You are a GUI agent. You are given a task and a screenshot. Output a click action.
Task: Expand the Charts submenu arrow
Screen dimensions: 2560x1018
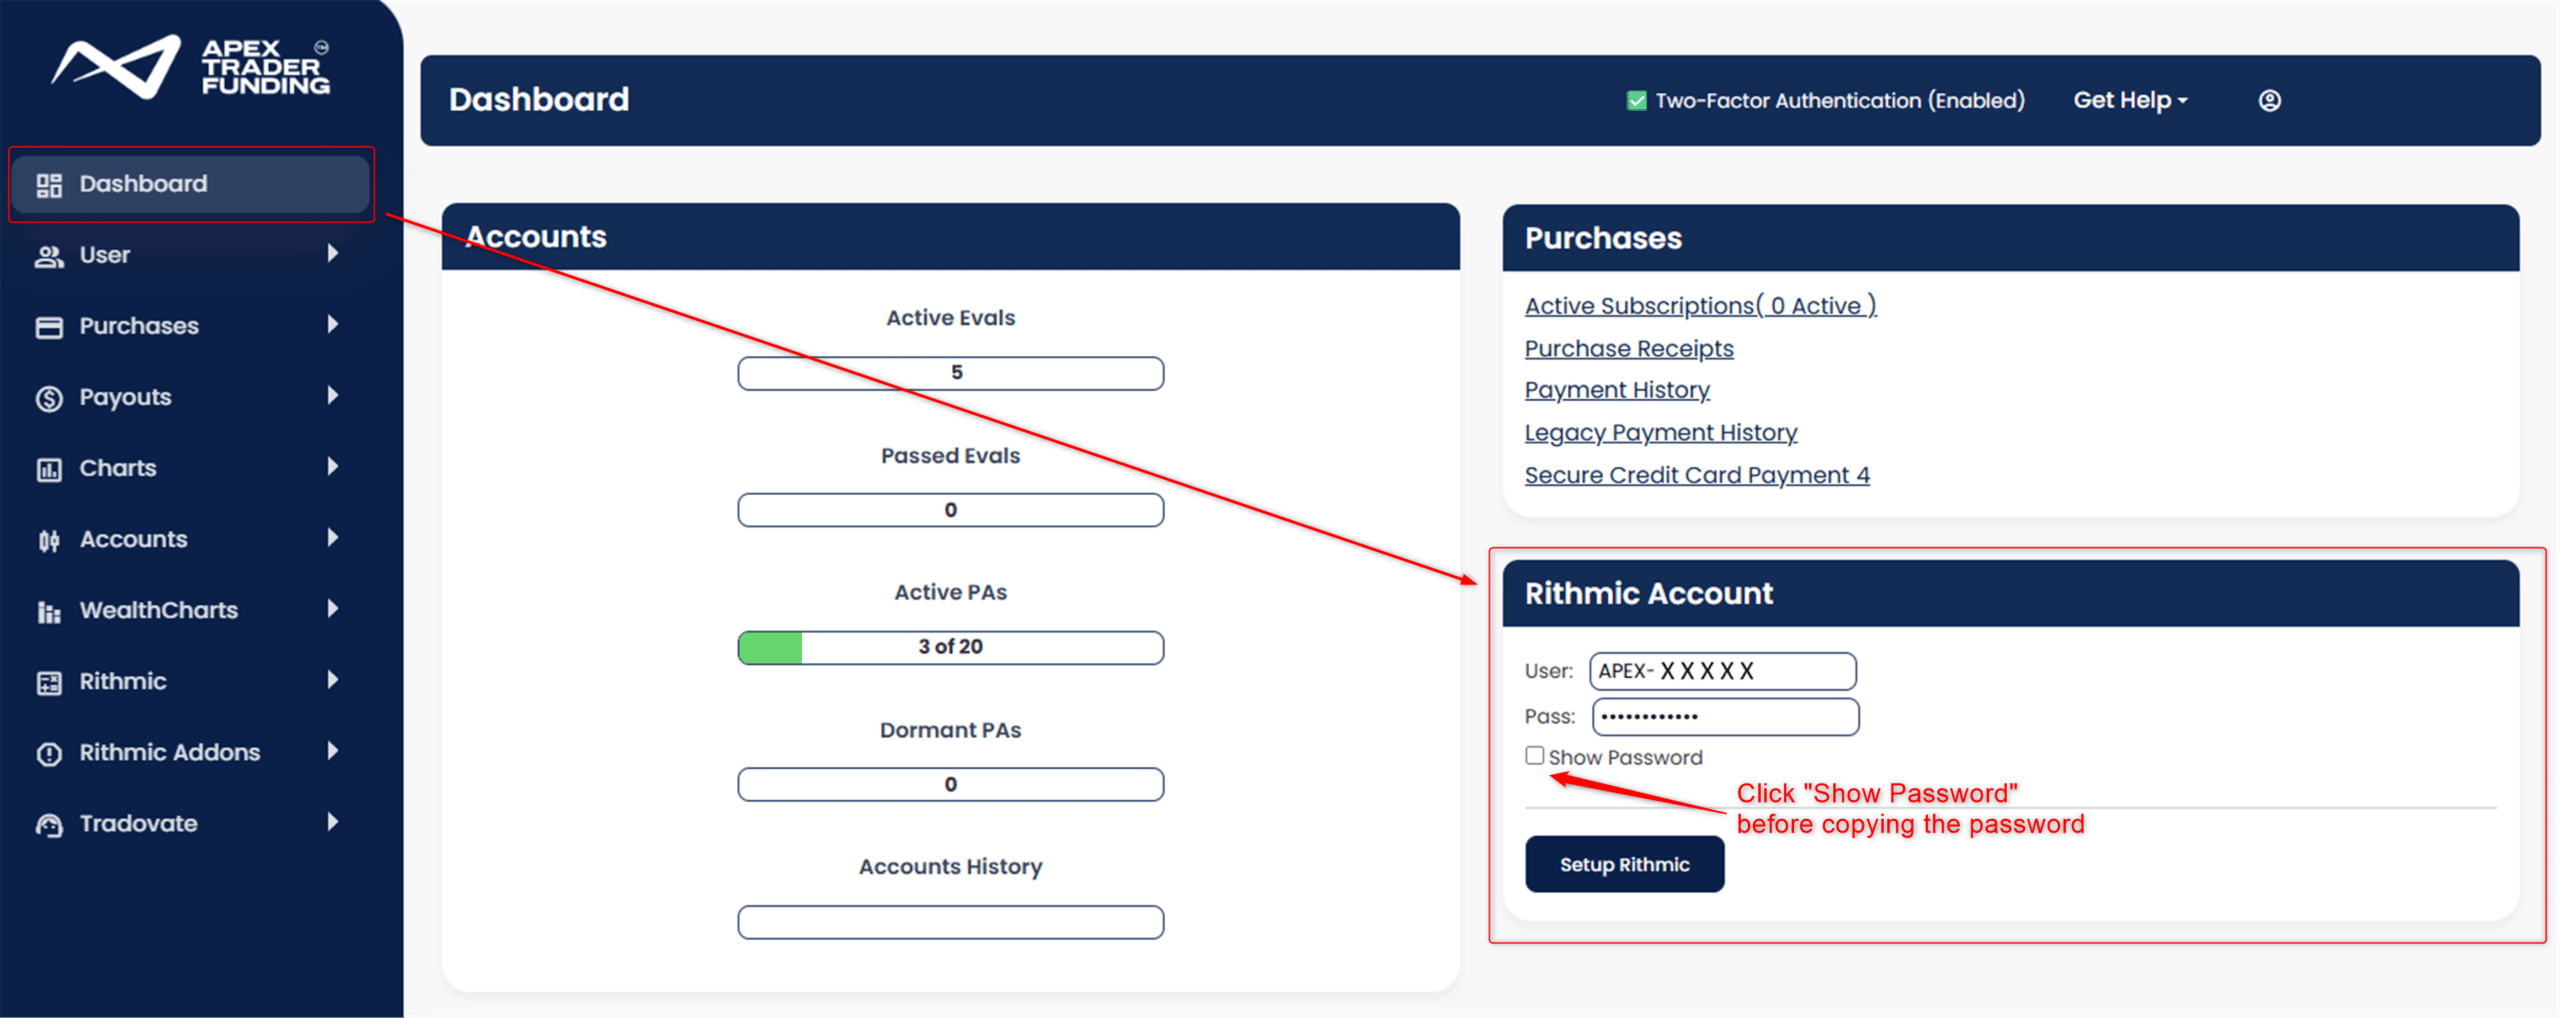click(x=333, y=466)
